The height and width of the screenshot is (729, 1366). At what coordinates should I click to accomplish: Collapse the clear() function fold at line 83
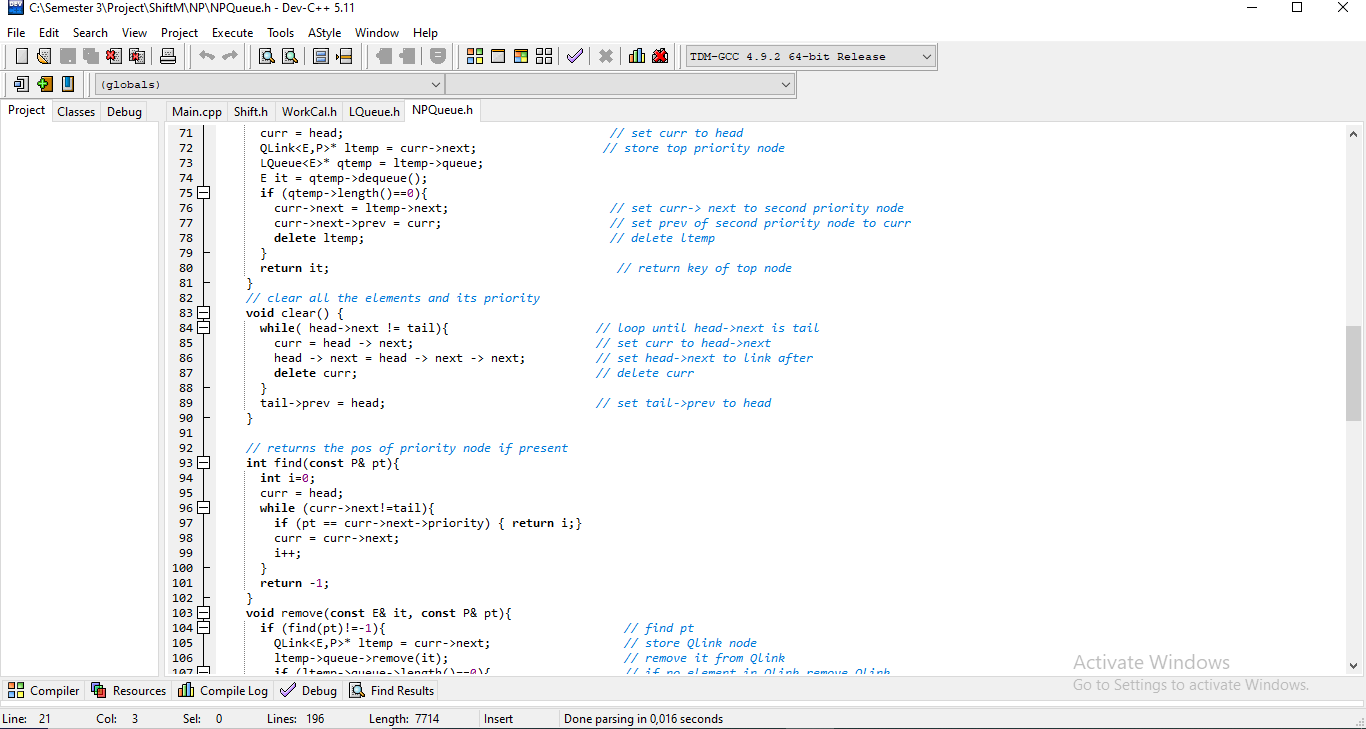(203, 313)
